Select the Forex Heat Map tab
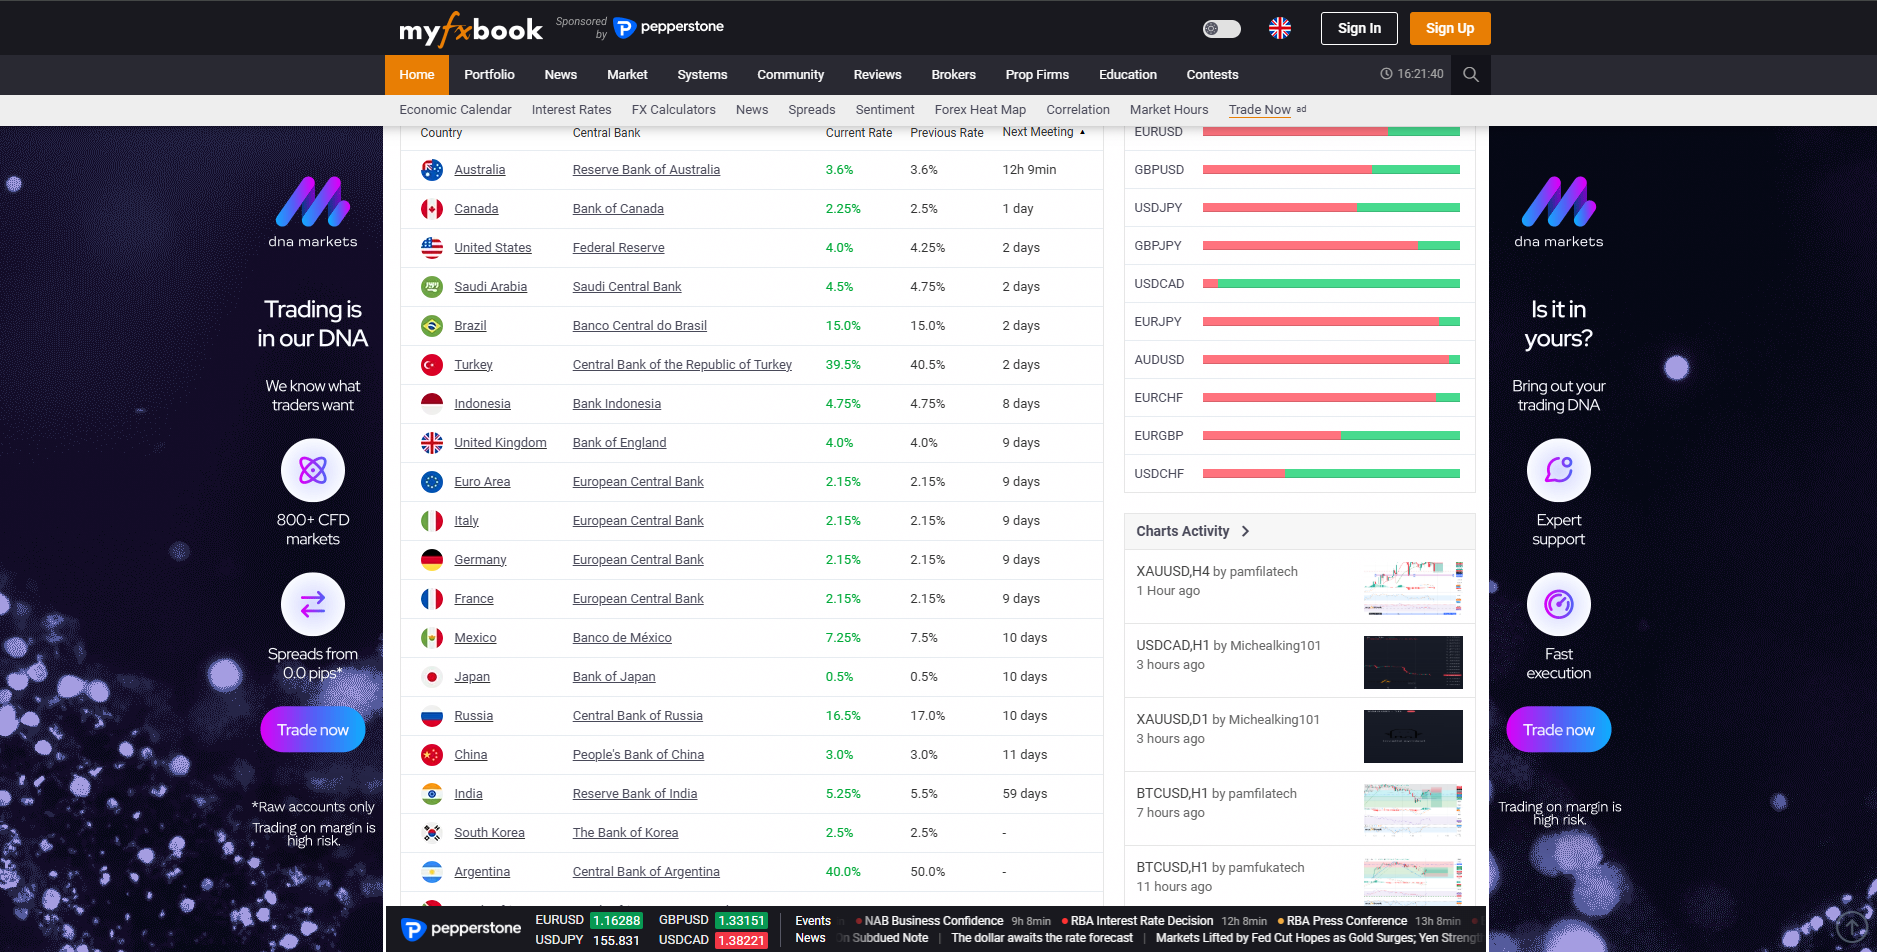Screen dimensions: 1877x952 [979, 110]
